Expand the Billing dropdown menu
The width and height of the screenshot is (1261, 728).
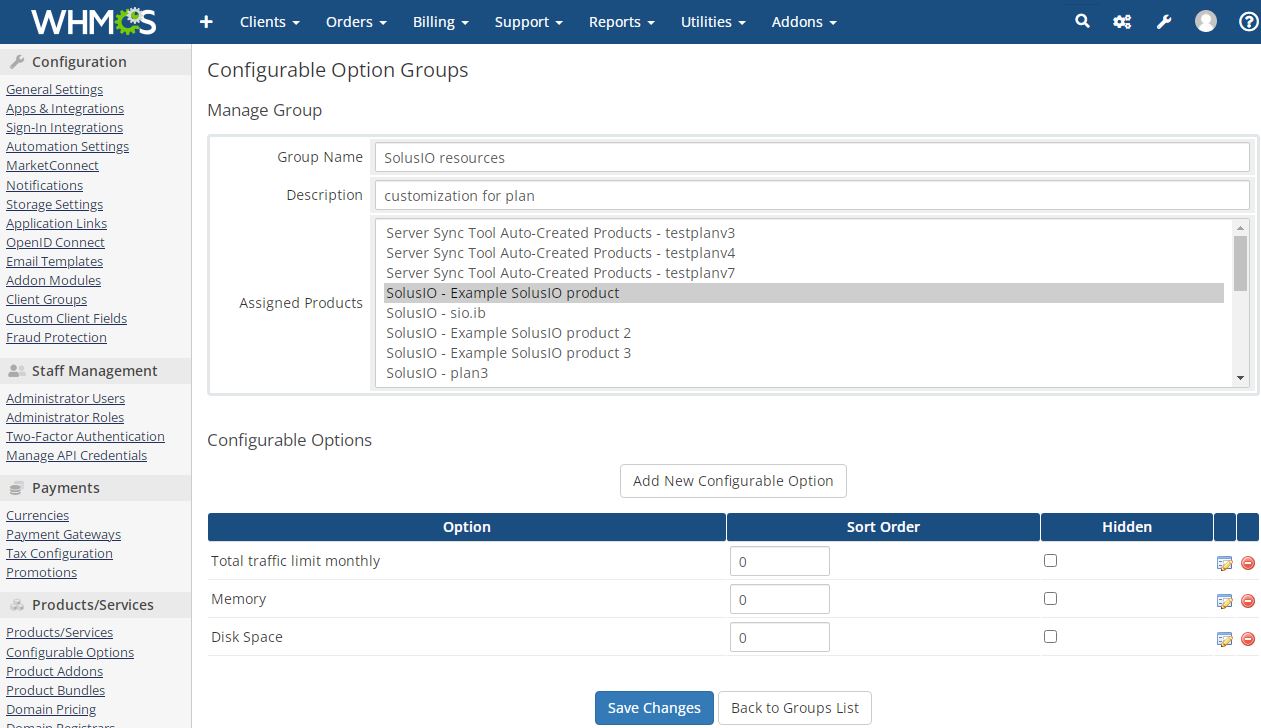(x=440, y=21)
